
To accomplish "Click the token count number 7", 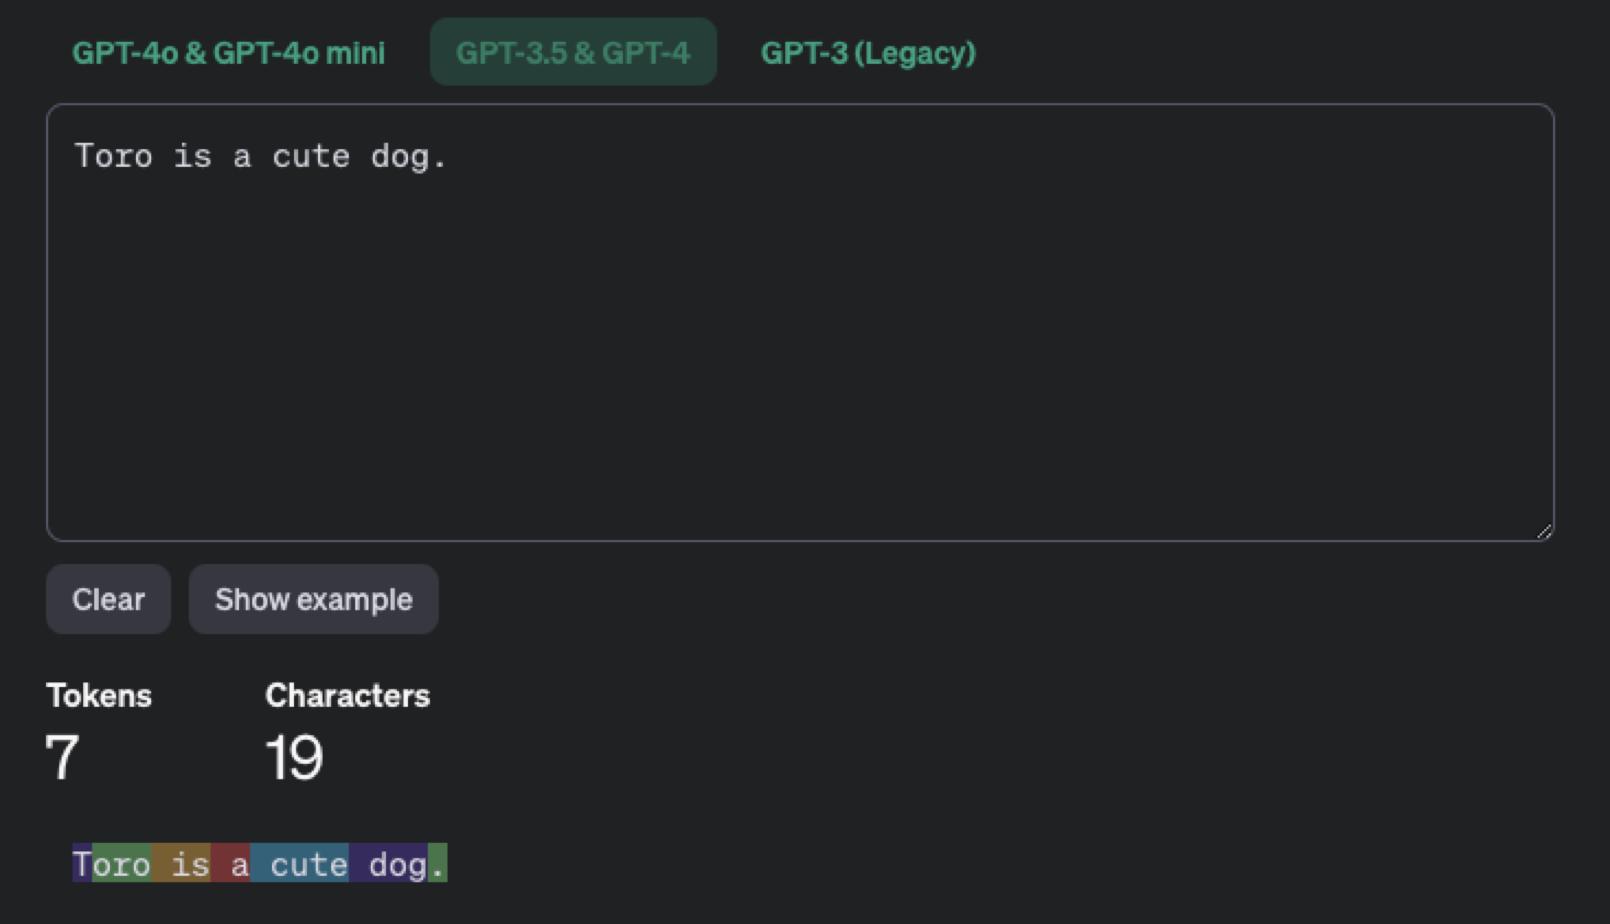I will [x=62, y=757].
